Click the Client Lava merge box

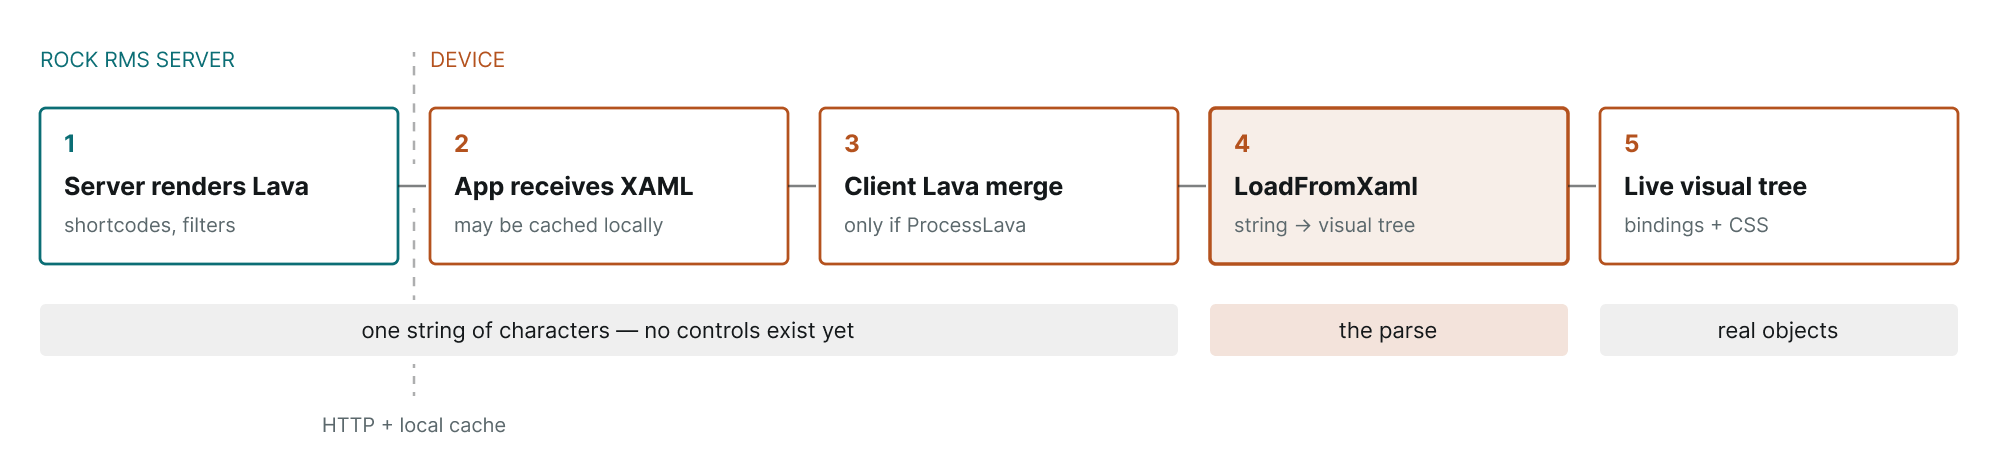pyautogui.click(x=999, y=186)
